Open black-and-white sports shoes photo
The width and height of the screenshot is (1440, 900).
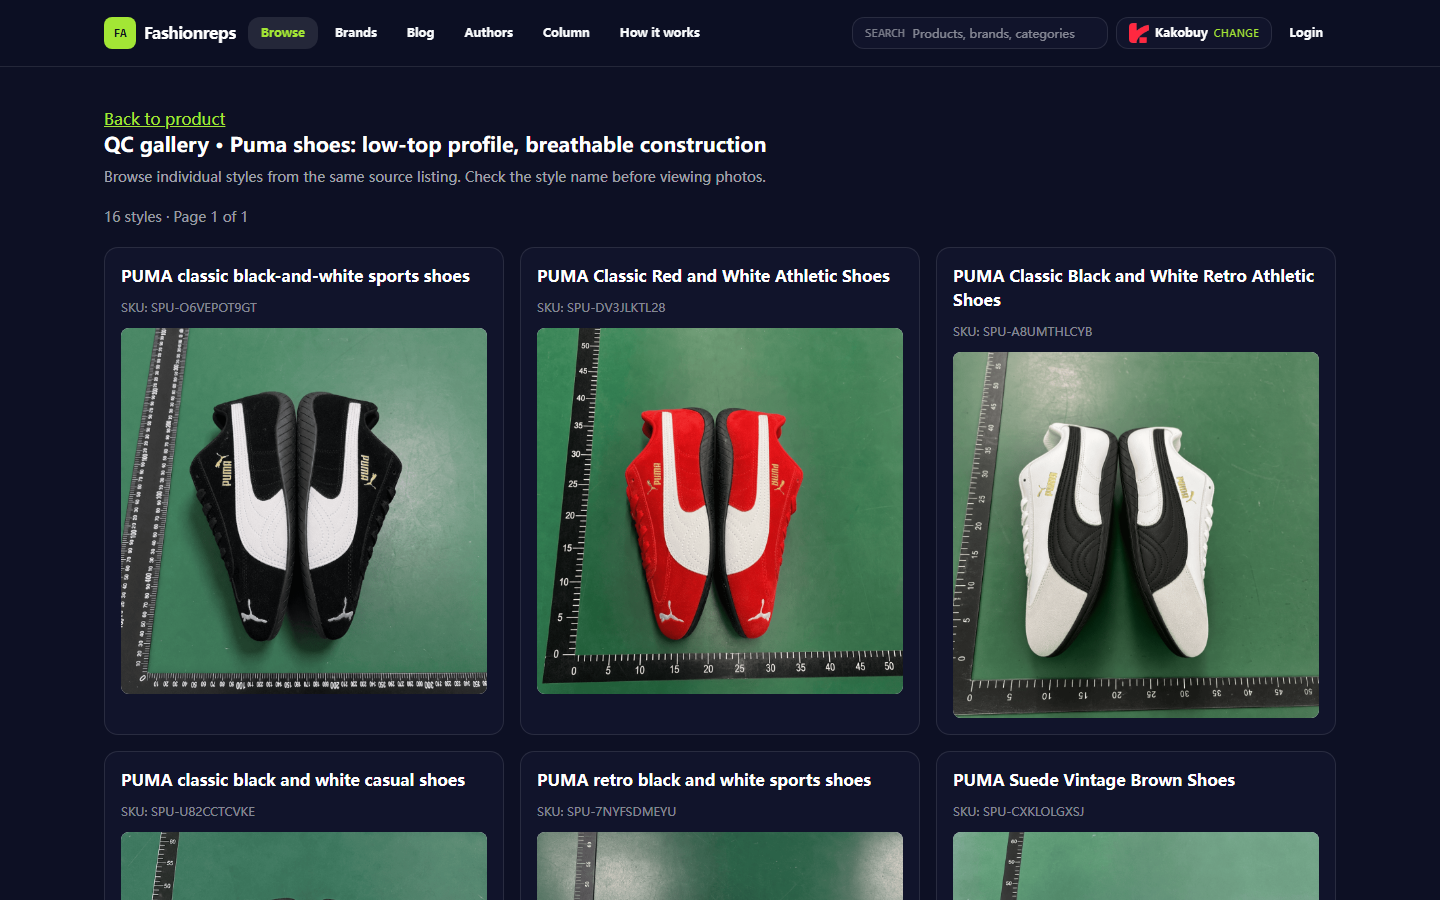coord(304,511)
